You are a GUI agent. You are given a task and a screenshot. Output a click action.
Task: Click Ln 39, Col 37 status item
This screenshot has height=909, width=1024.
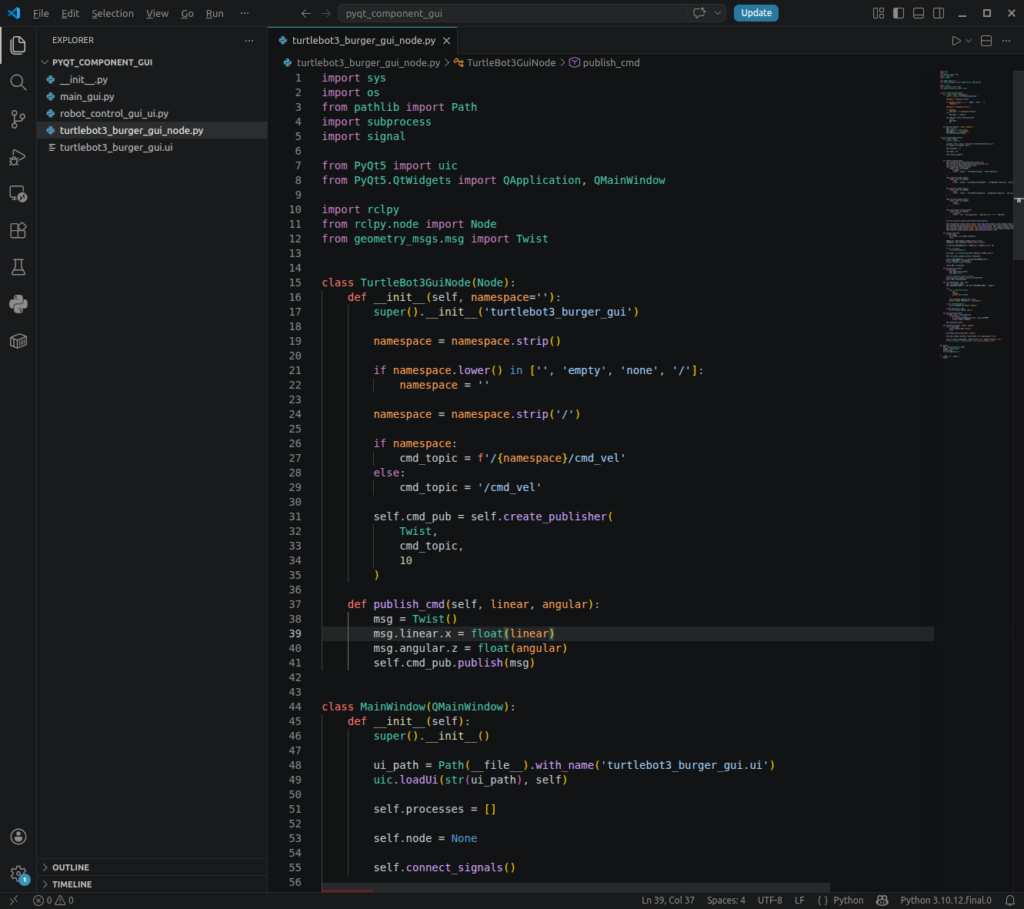coord(667,901)
